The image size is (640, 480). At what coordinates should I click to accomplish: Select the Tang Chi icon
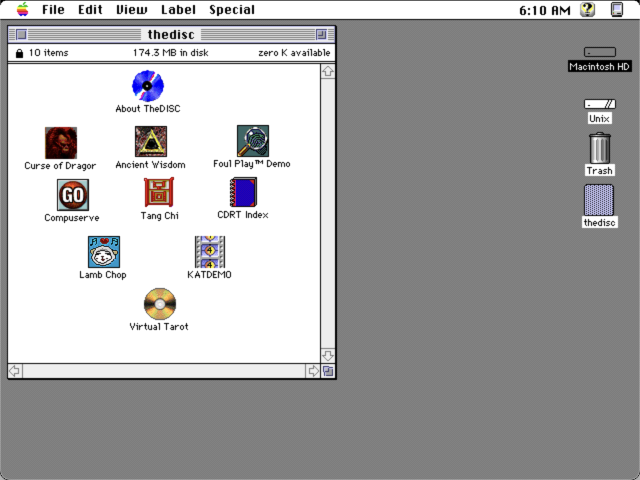[159, 192]
